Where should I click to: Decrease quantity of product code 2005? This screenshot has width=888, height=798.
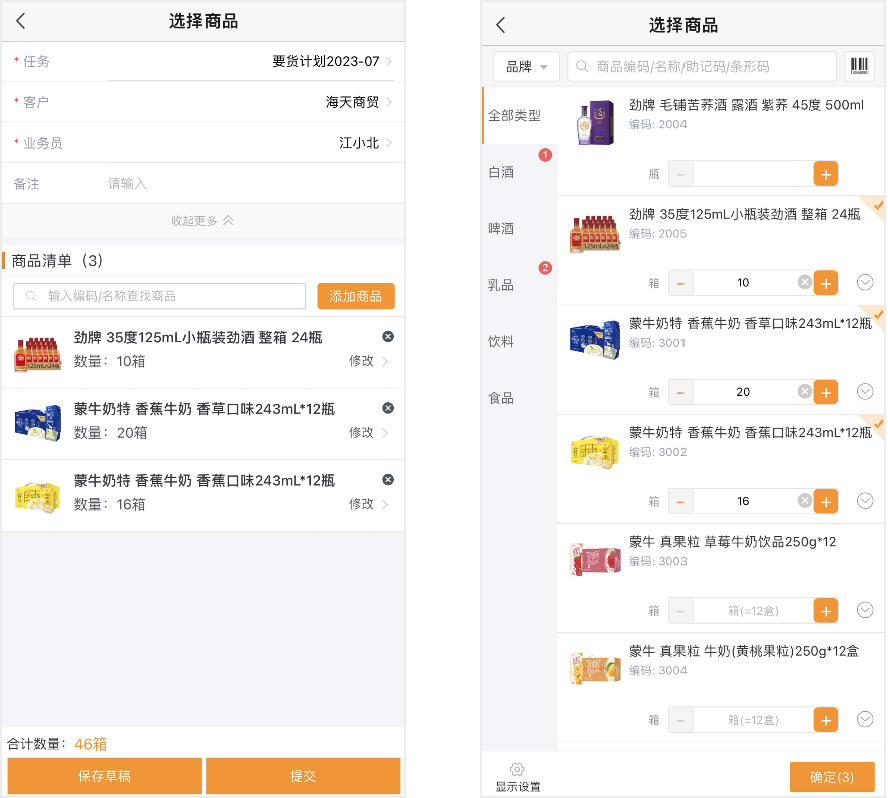pos(681,283)
